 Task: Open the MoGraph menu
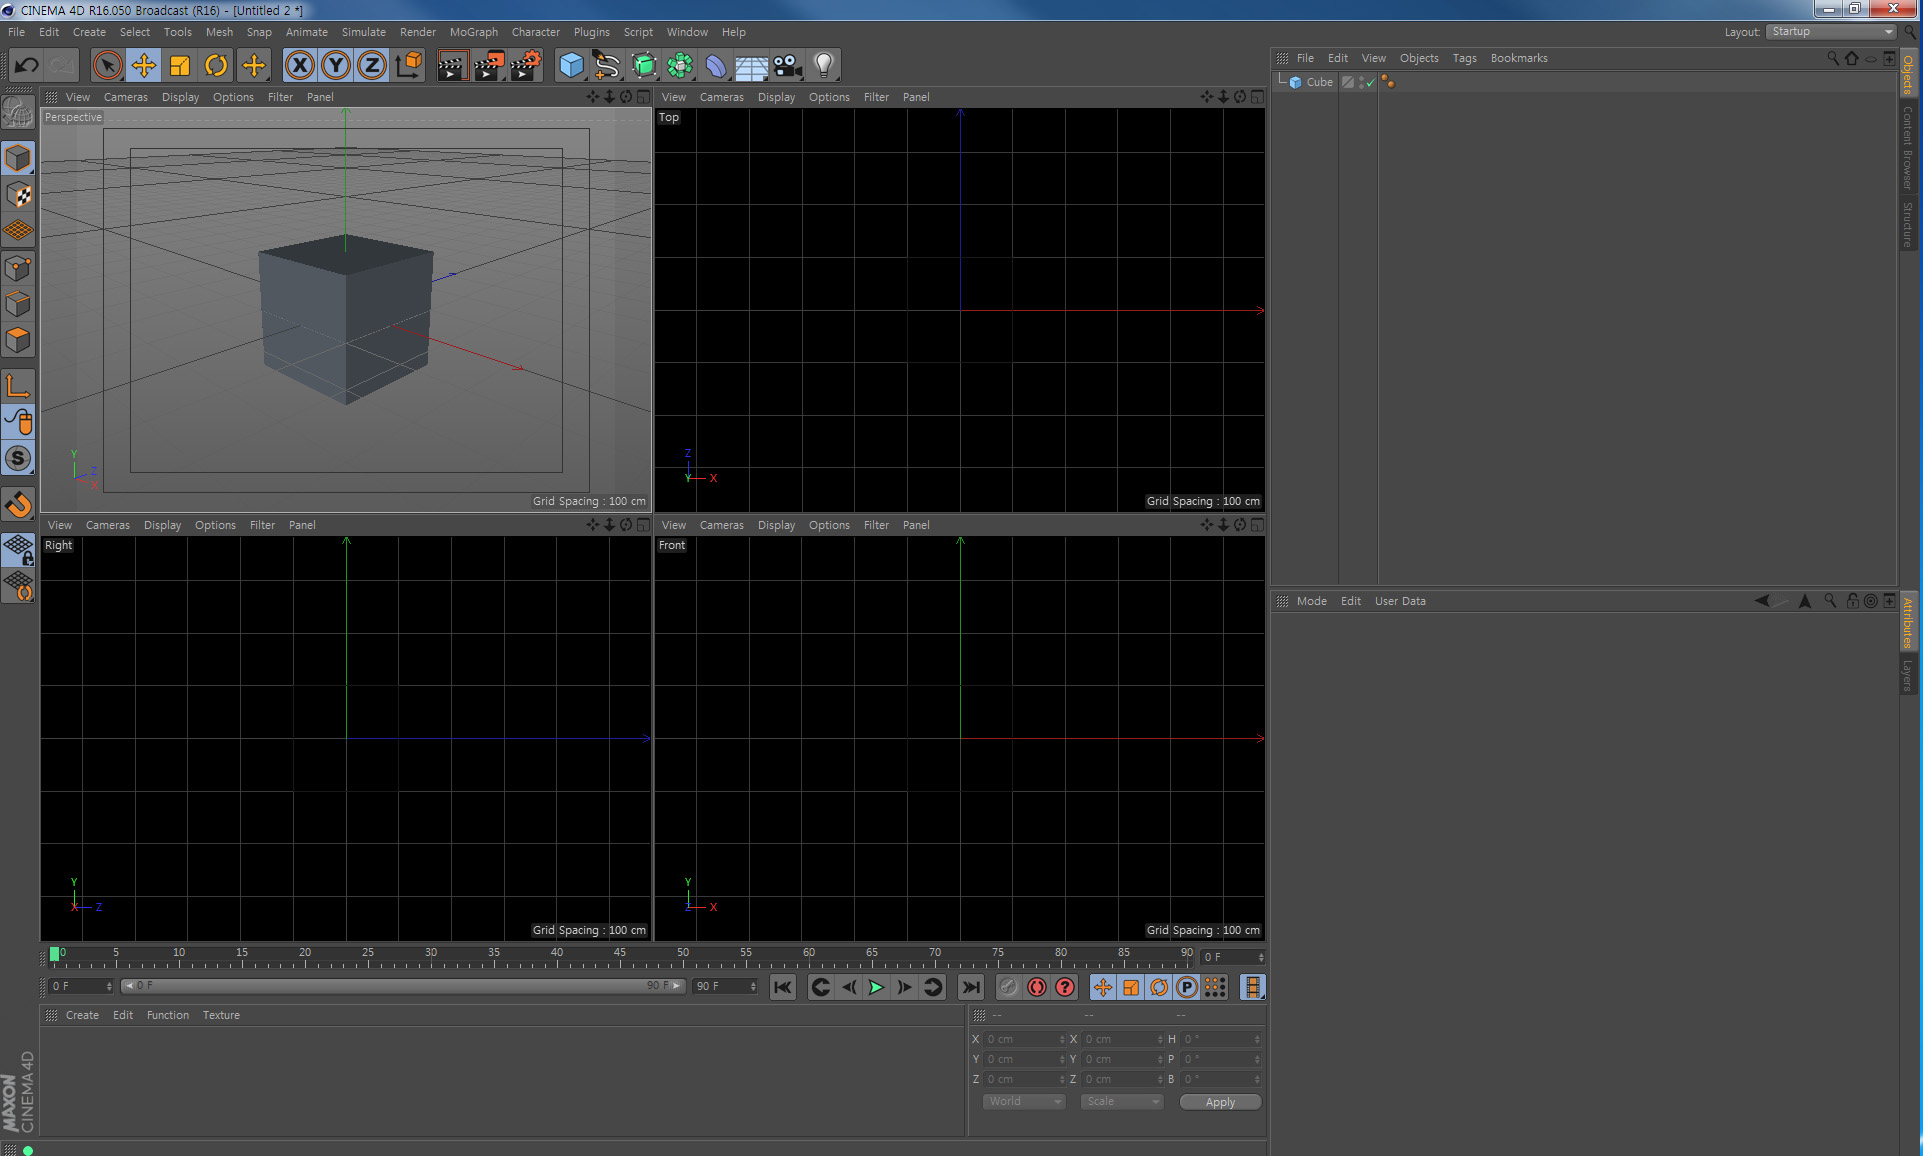474,32
